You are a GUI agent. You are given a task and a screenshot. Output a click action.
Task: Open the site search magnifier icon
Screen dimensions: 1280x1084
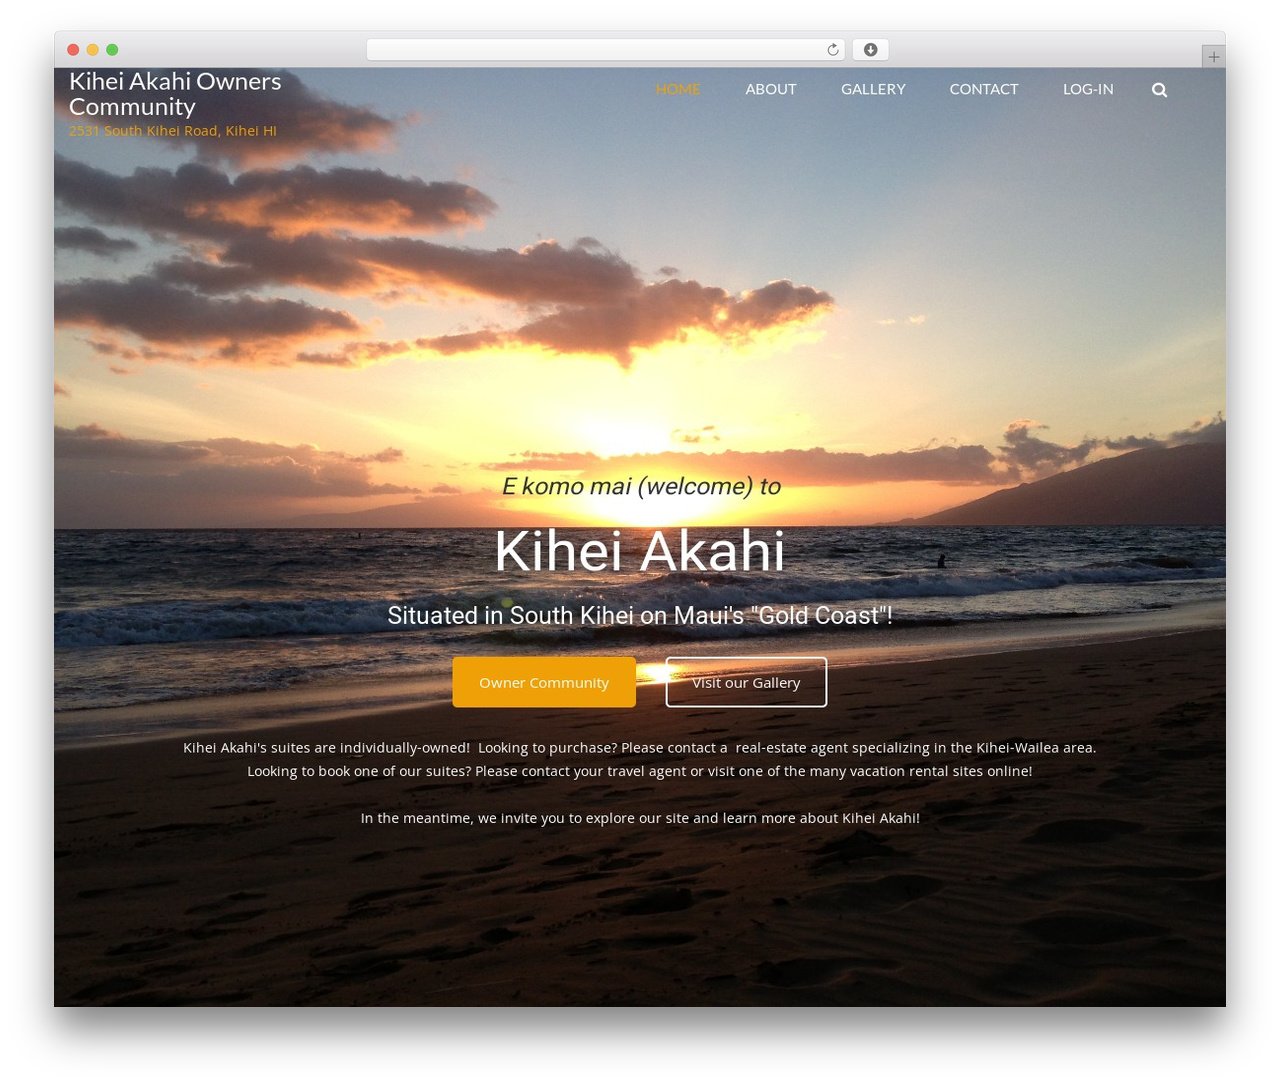[x=1159, y=90]
